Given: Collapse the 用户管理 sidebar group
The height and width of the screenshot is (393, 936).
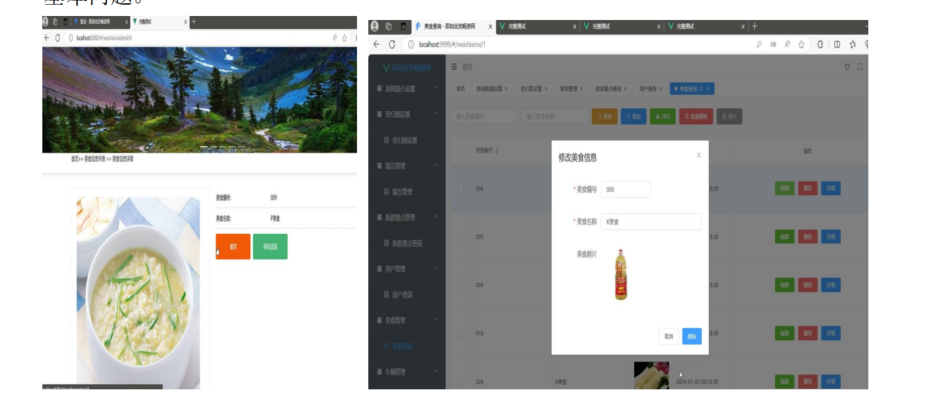Looking at the screenshot, I should click(407, 269).
